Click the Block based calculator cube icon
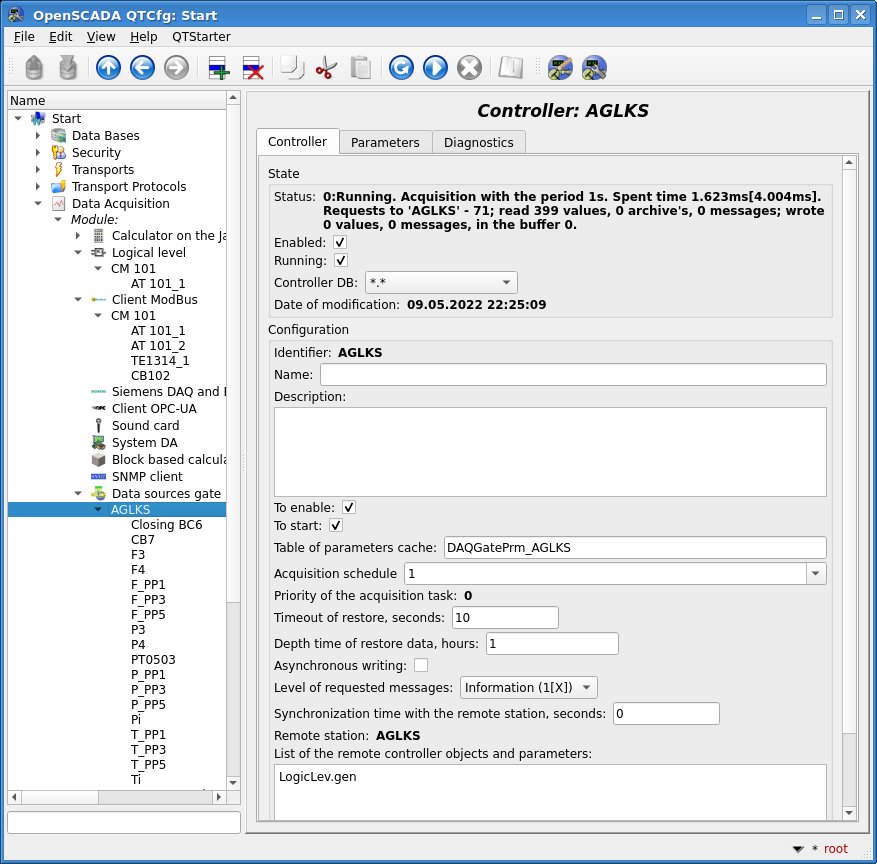 (98, 460)
